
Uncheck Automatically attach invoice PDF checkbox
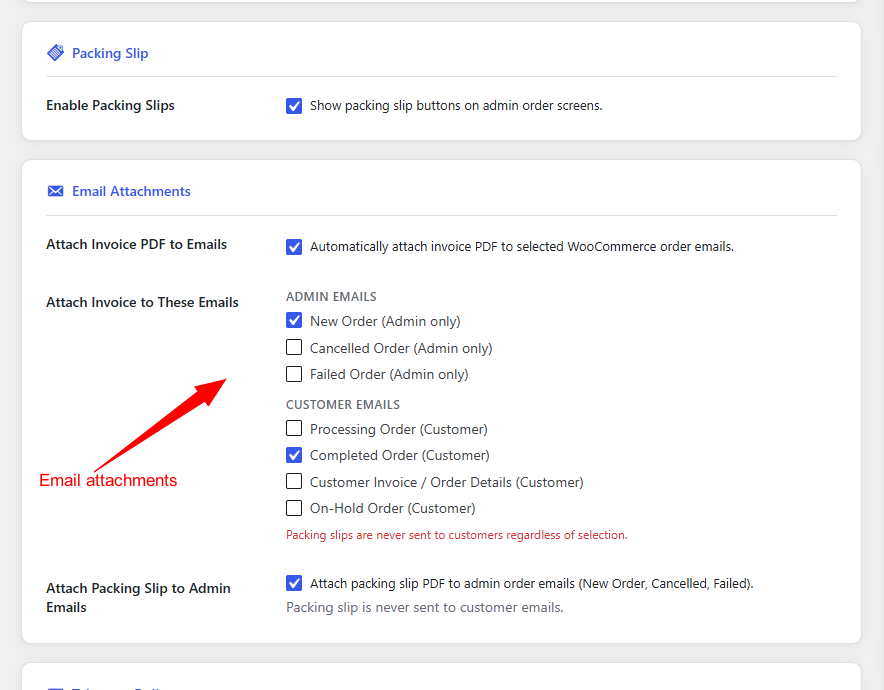click(294, 246)
